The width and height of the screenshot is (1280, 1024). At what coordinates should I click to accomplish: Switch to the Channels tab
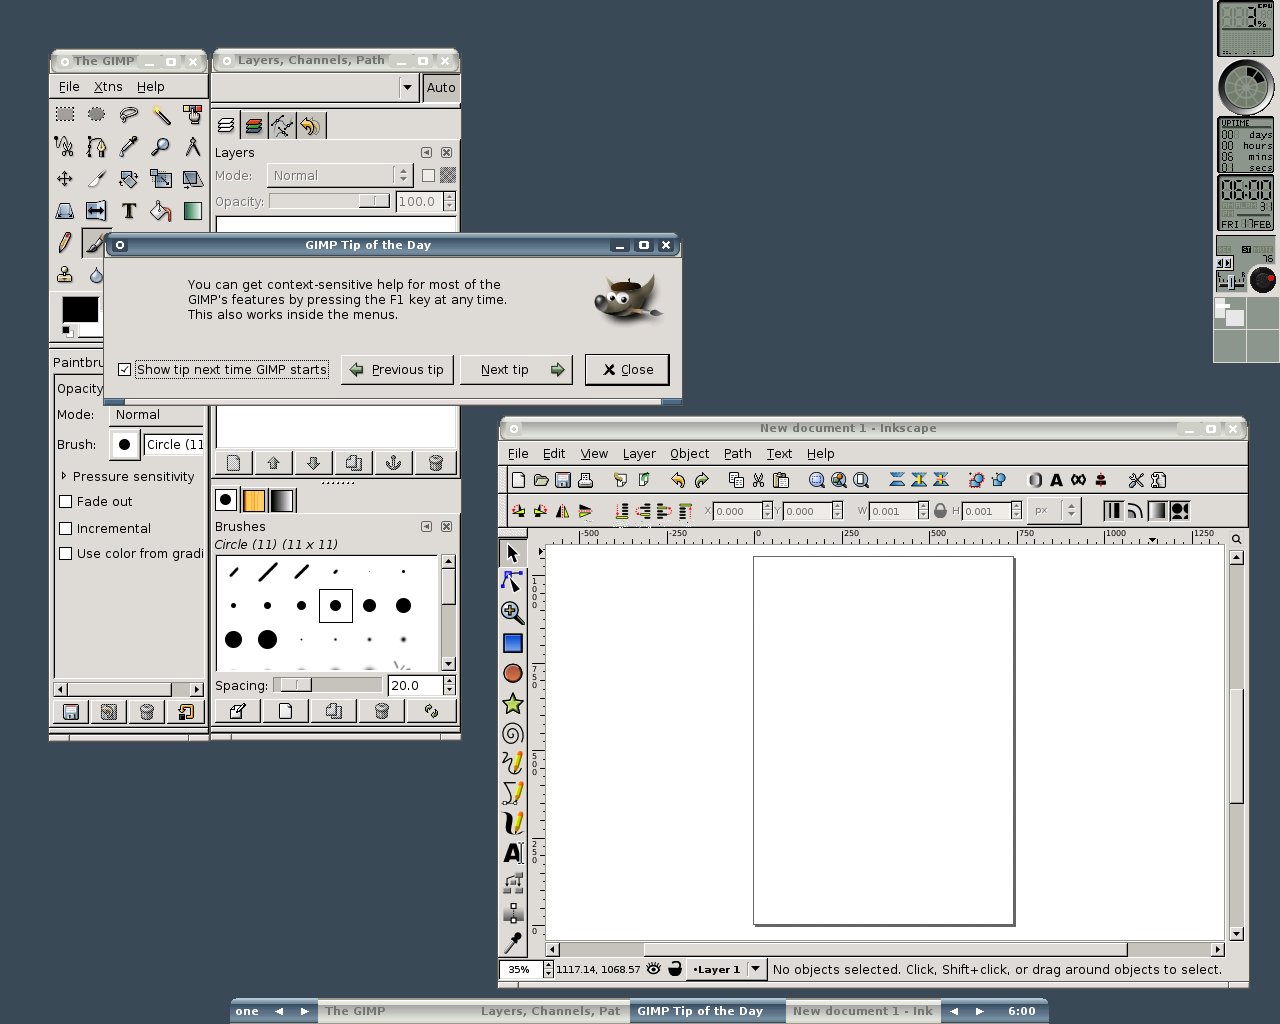pos(254,126)
